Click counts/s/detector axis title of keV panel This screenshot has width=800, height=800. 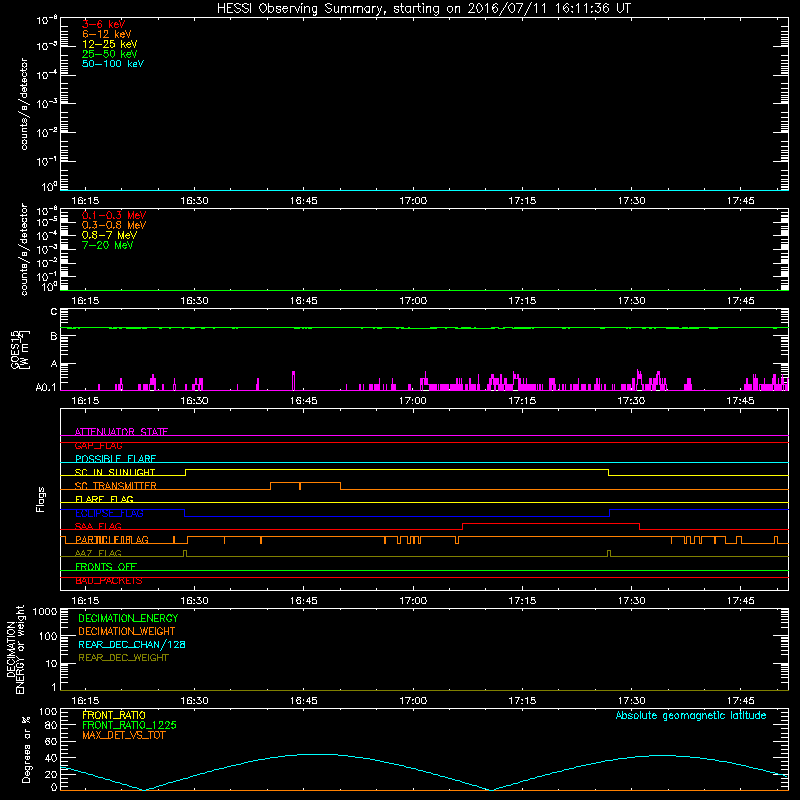pyautogui.click(x=24, y=104)
